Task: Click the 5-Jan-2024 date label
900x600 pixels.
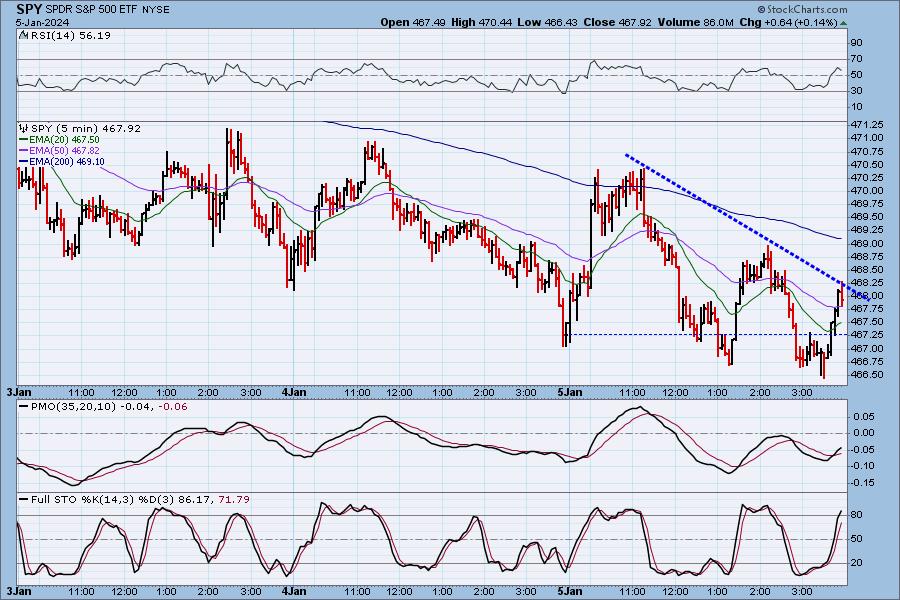Action: coord(42,22)
